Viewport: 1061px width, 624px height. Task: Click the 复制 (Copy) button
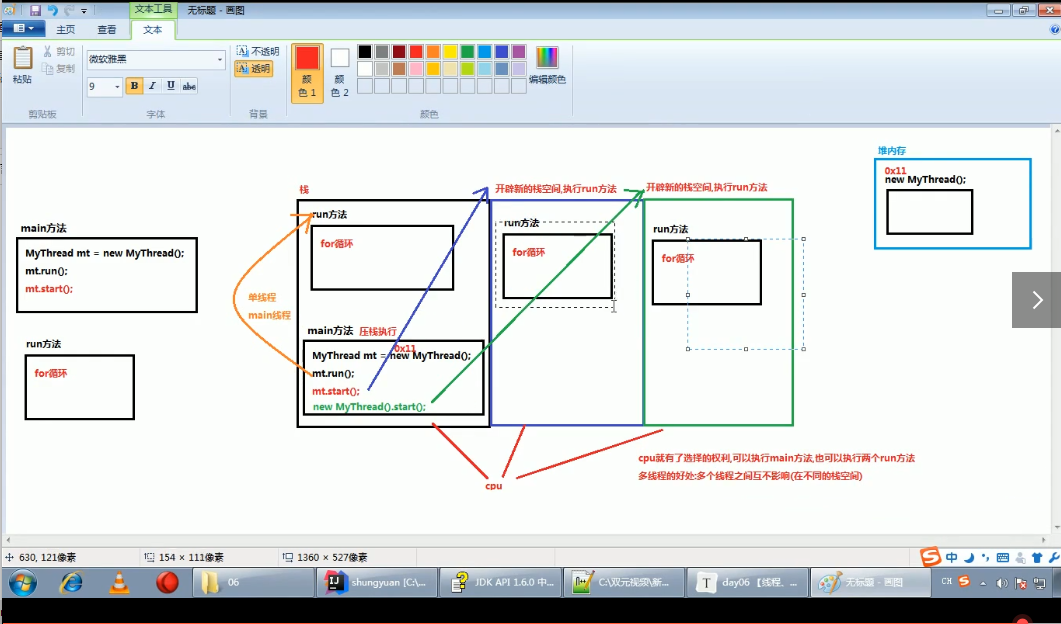(x=60, y=68)
